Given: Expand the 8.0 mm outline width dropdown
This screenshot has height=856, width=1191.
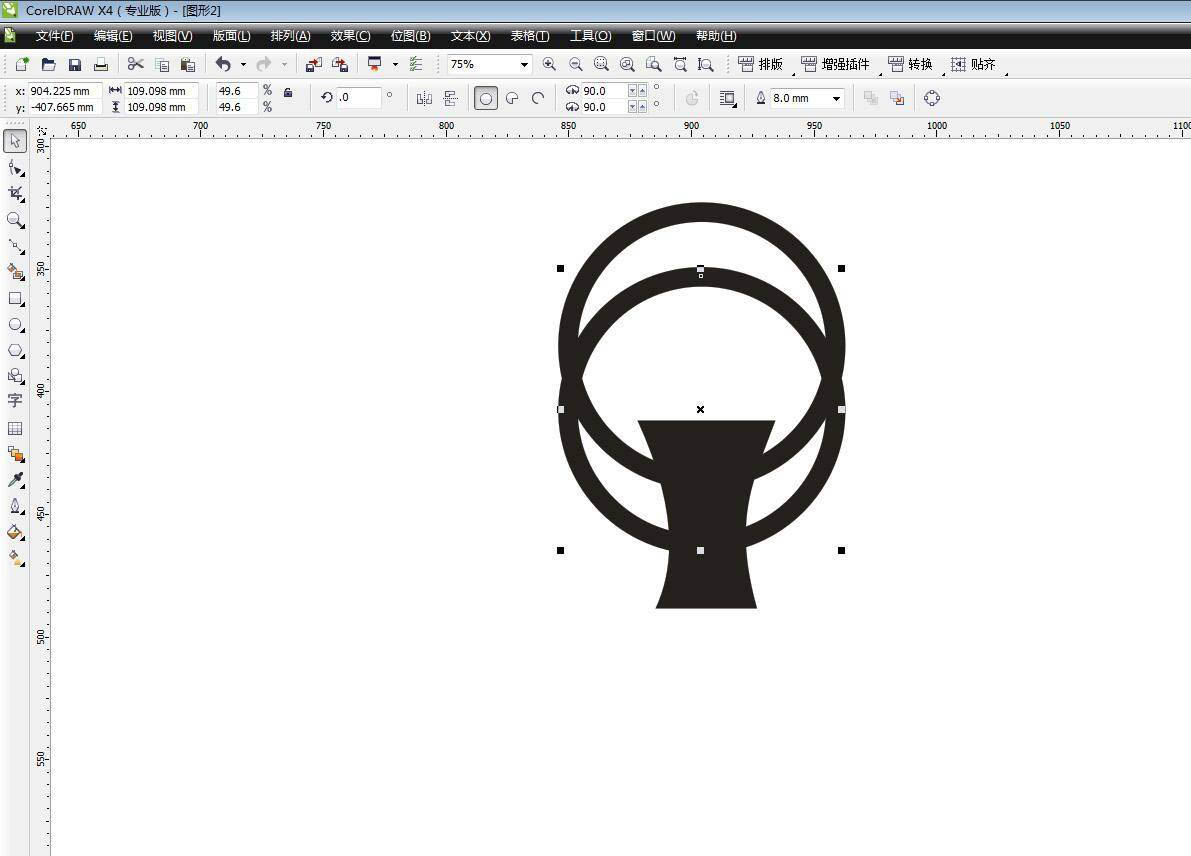Looking at the screenshot, I should (836, 98).
